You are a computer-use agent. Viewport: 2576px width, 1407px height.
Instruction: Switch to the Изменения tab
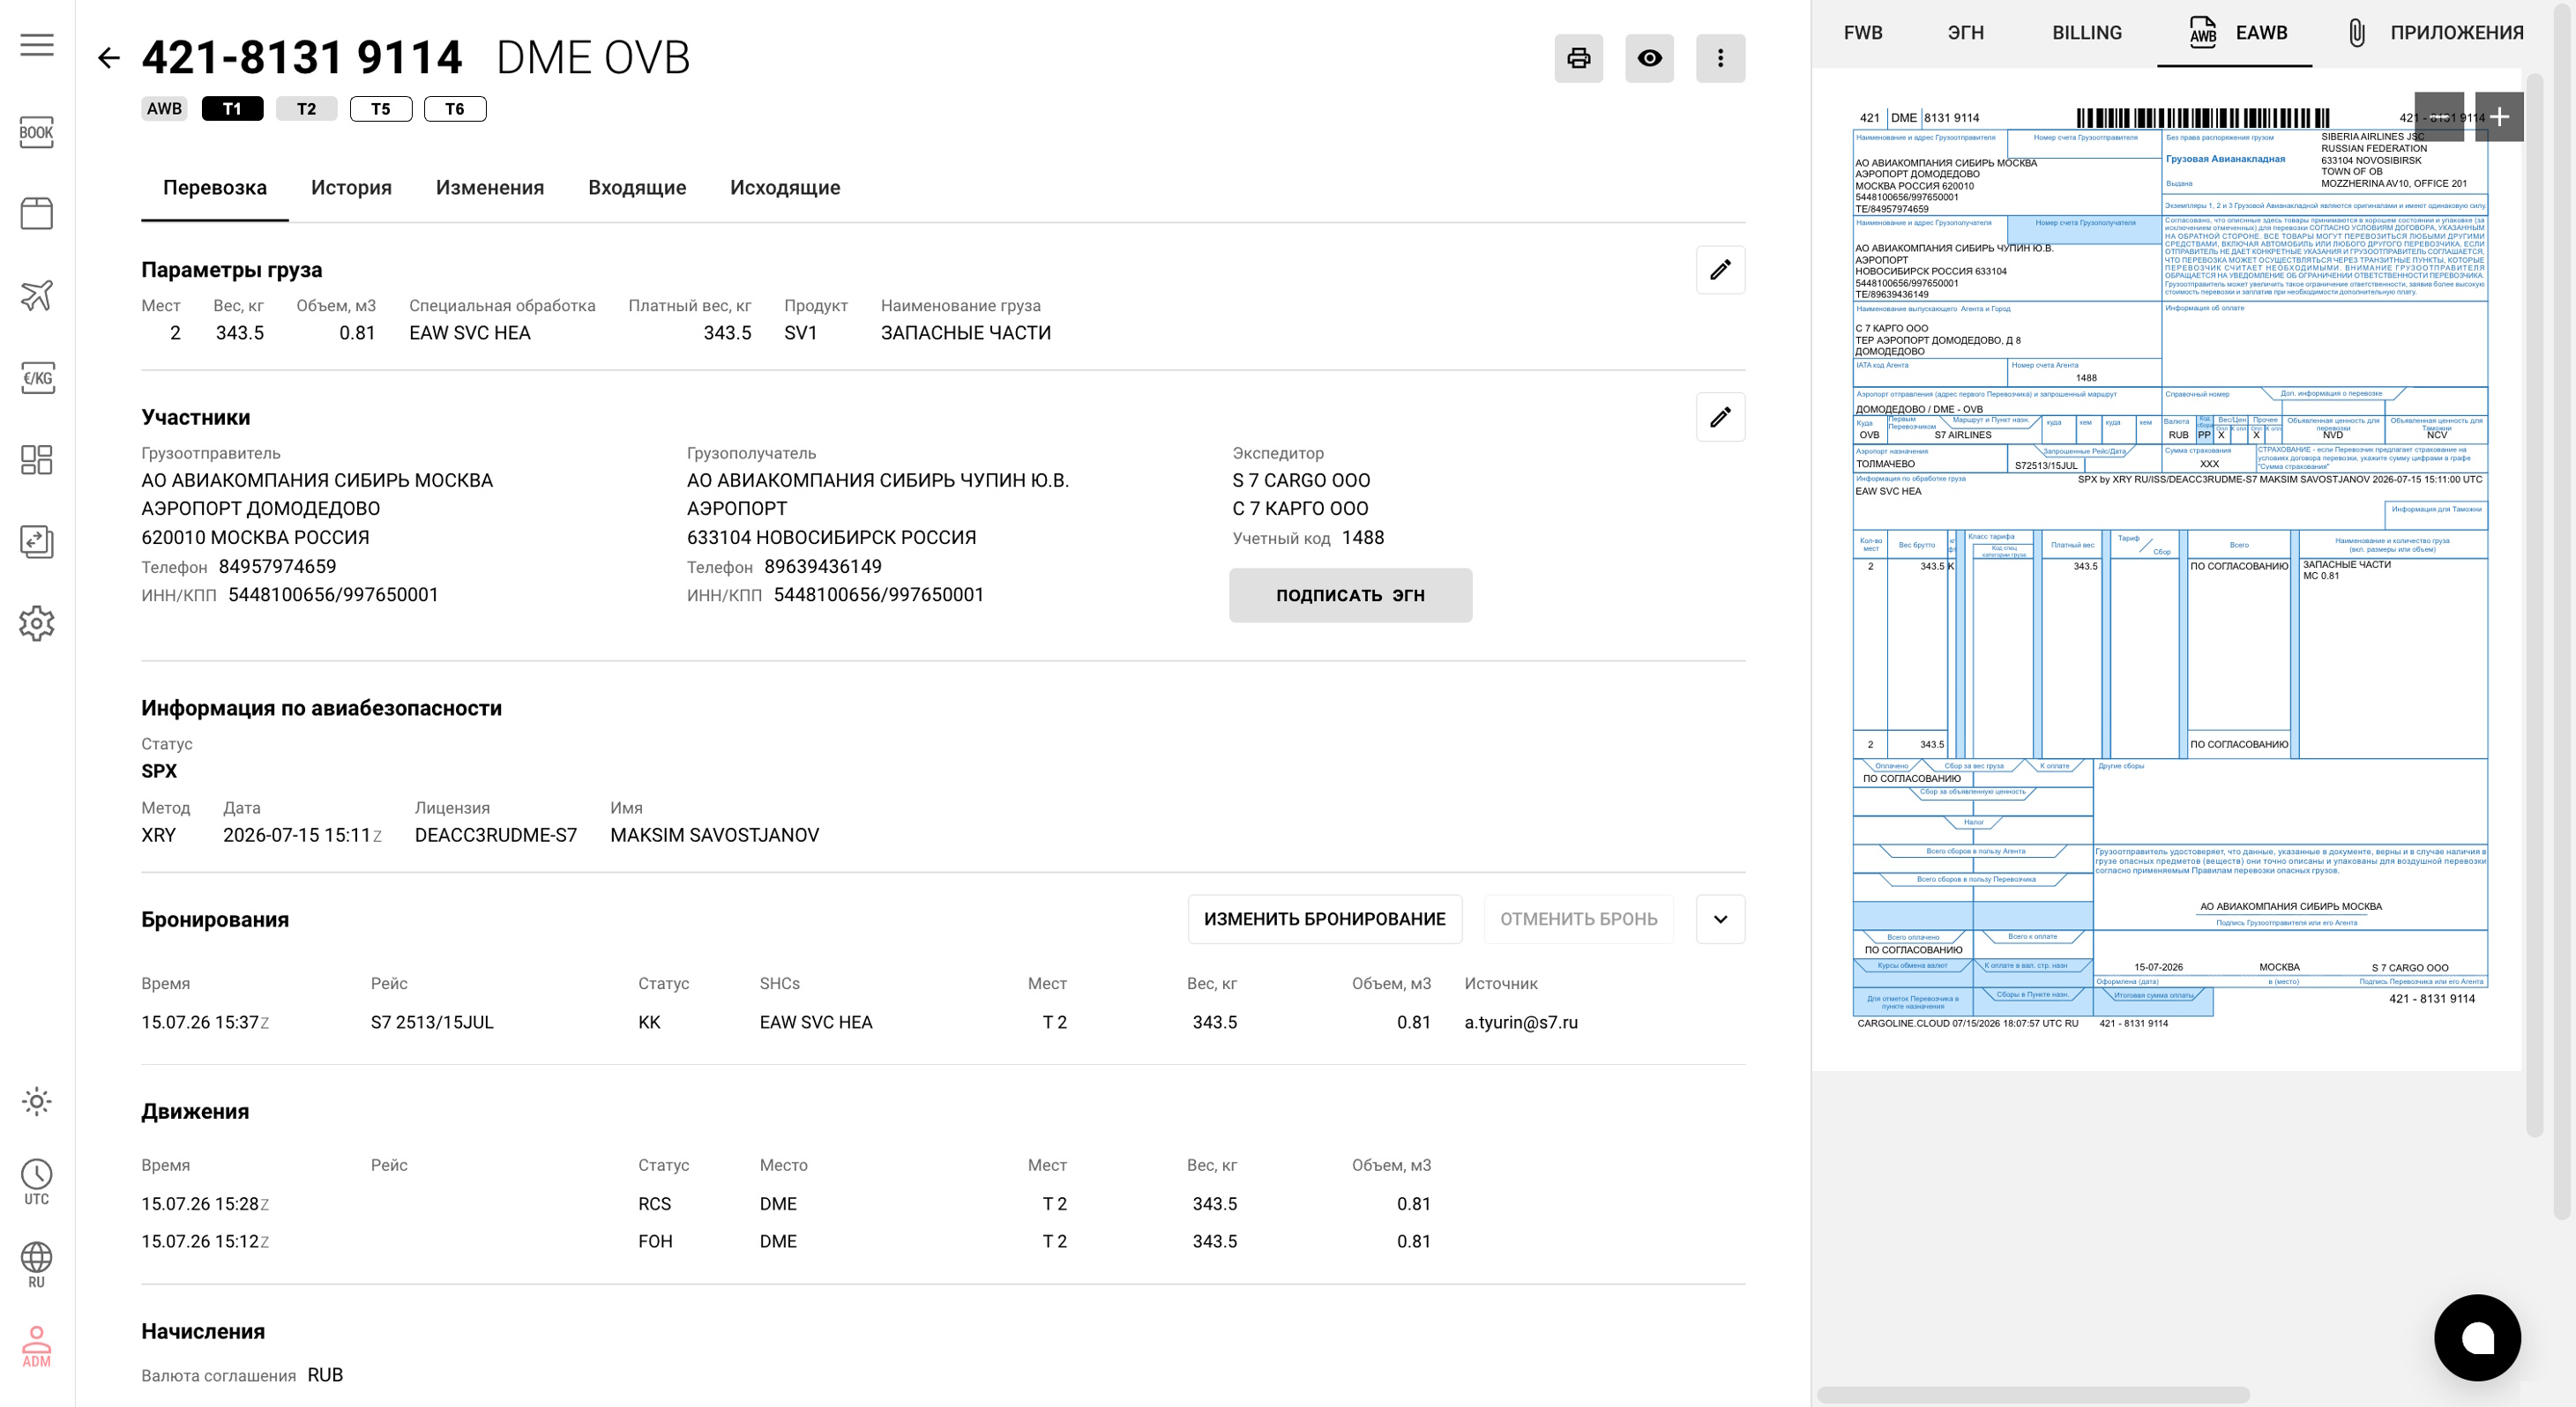pos(490,188)
